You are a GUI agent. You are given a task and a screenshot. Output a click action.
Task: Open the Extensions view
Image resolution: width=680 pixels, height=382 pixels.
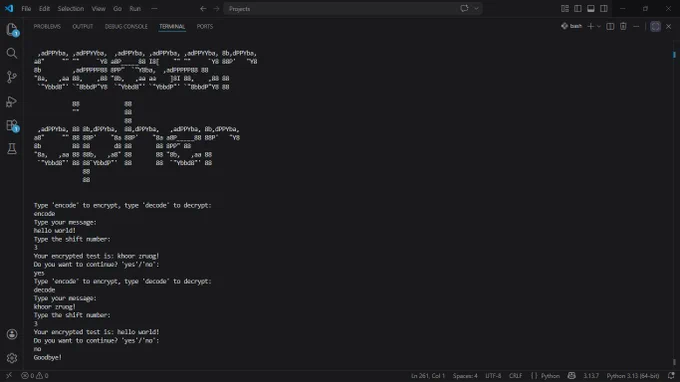[12, 125]
